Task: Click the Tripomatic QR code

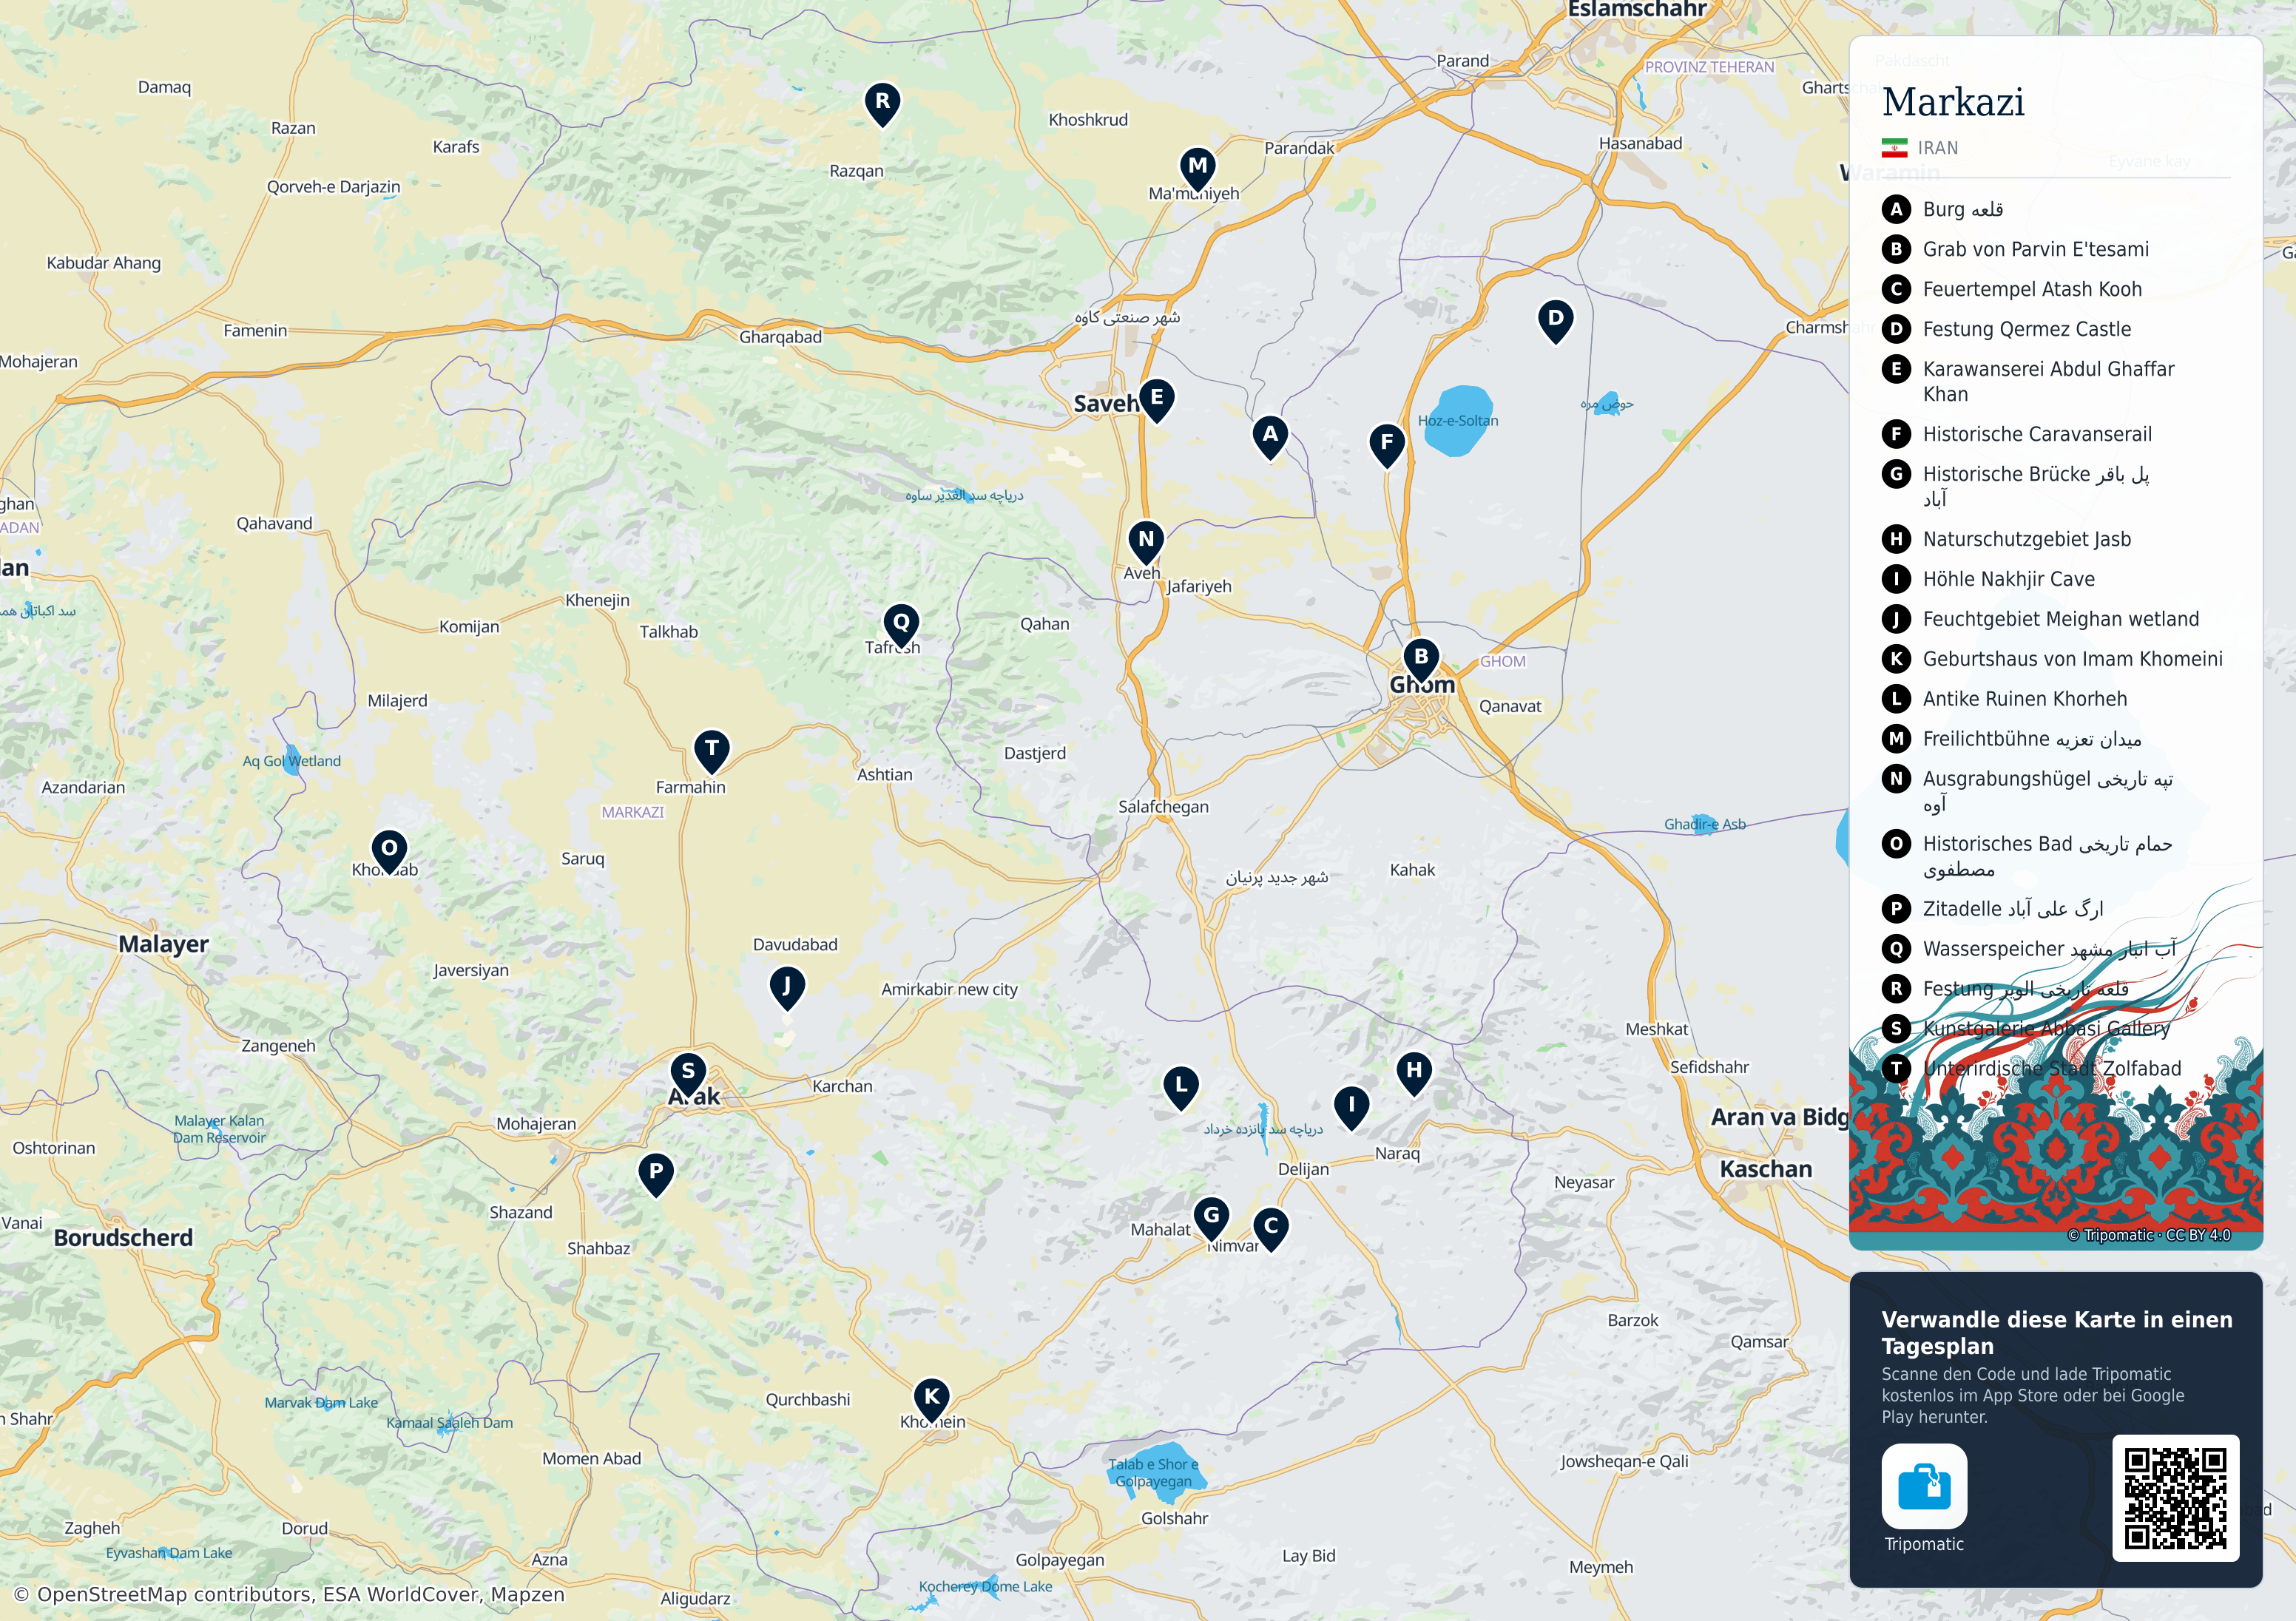Action: pyautogui.click(x=2175, y=1498)
